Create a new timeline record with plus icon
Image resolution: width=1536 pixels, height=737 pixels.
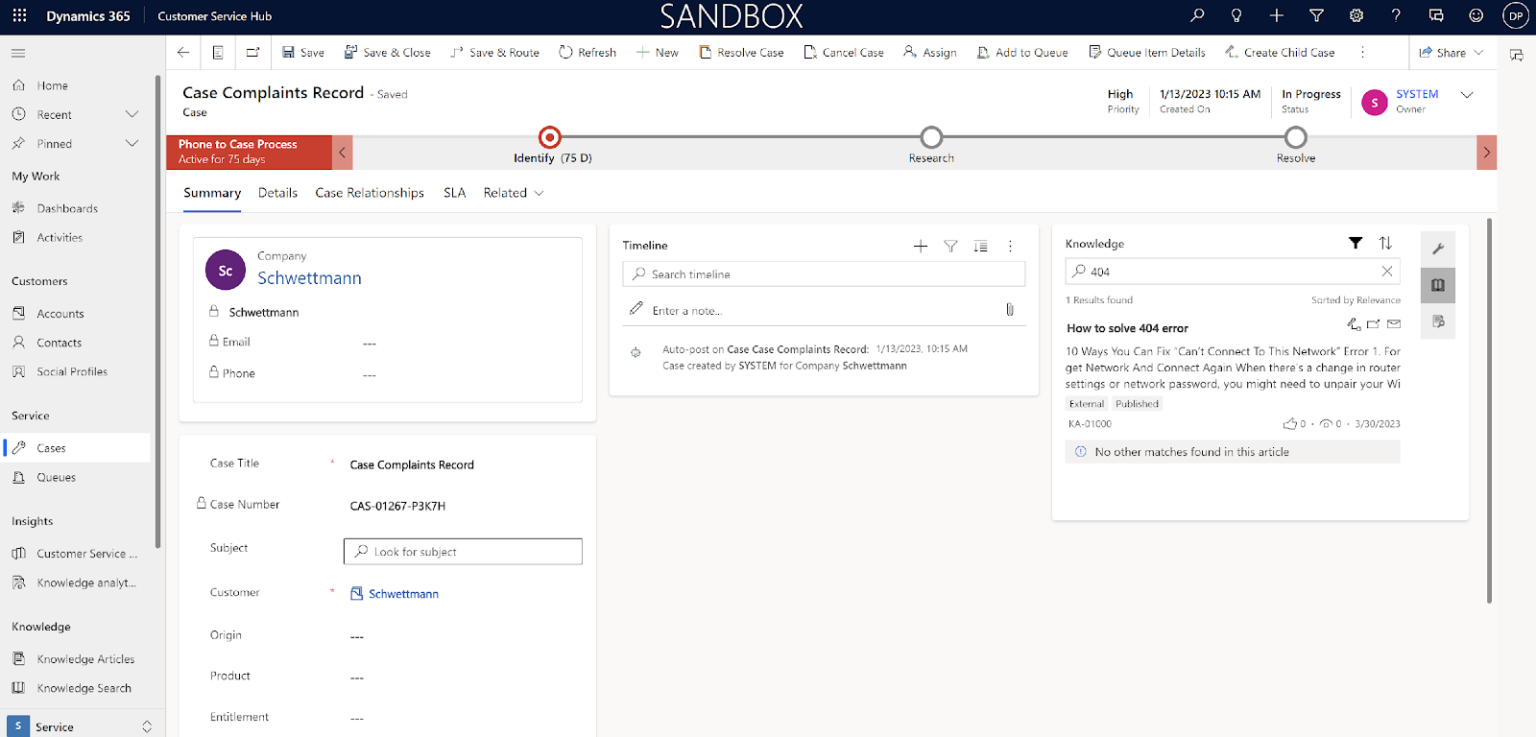click(x=920, y=245)
